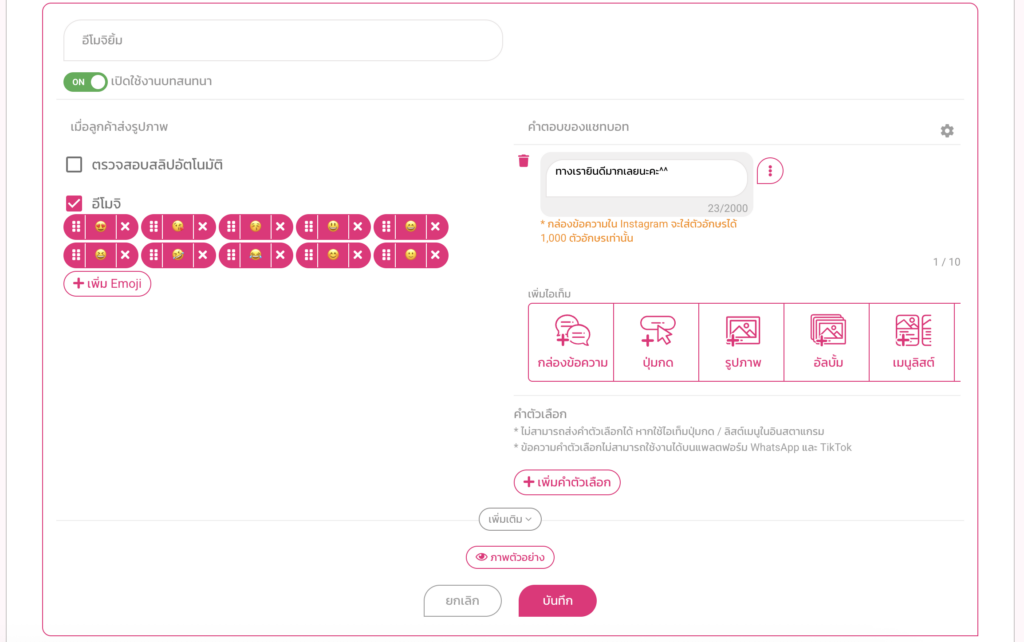
Task: Remove the tears-of-joy emoji chip
Action: click(x=281, y=256)
